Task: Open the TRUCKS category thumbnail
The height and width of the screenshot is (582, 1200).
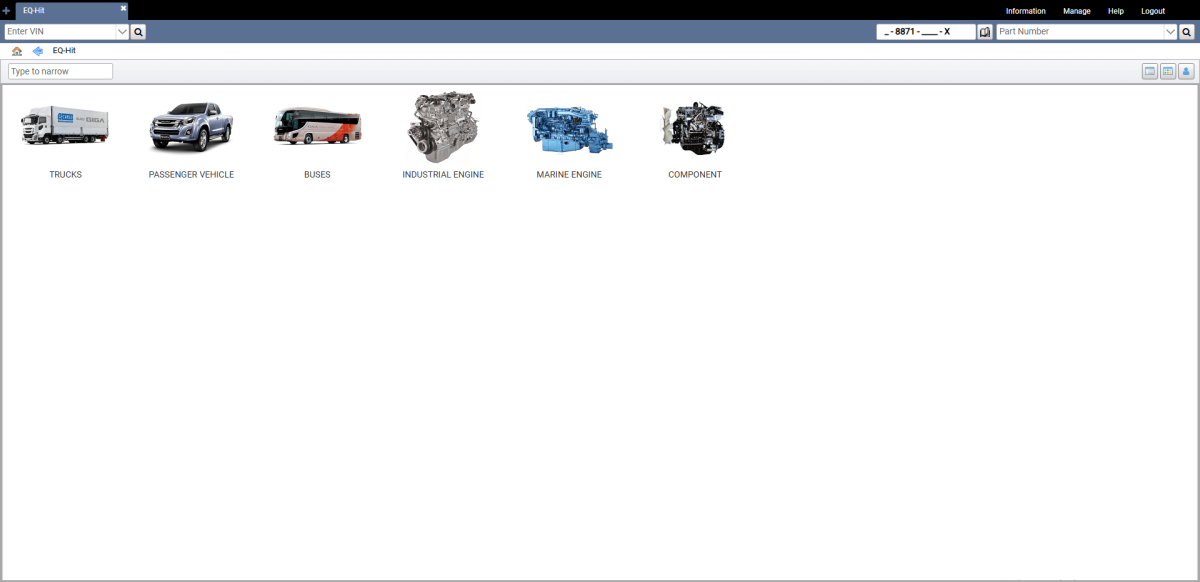Action: click(x=65, y=130)
